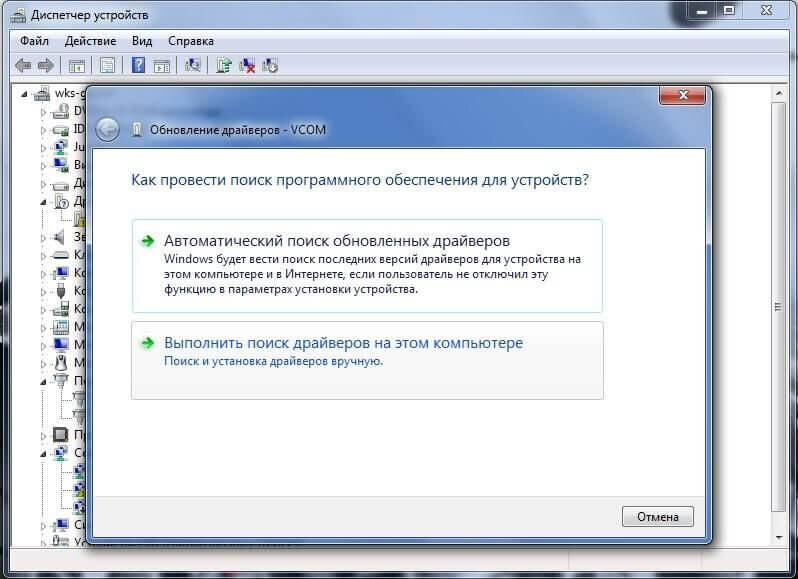Click the device icon beside the driver dialog title
Screen dimensions: 798x579
(x=136, y=130)
